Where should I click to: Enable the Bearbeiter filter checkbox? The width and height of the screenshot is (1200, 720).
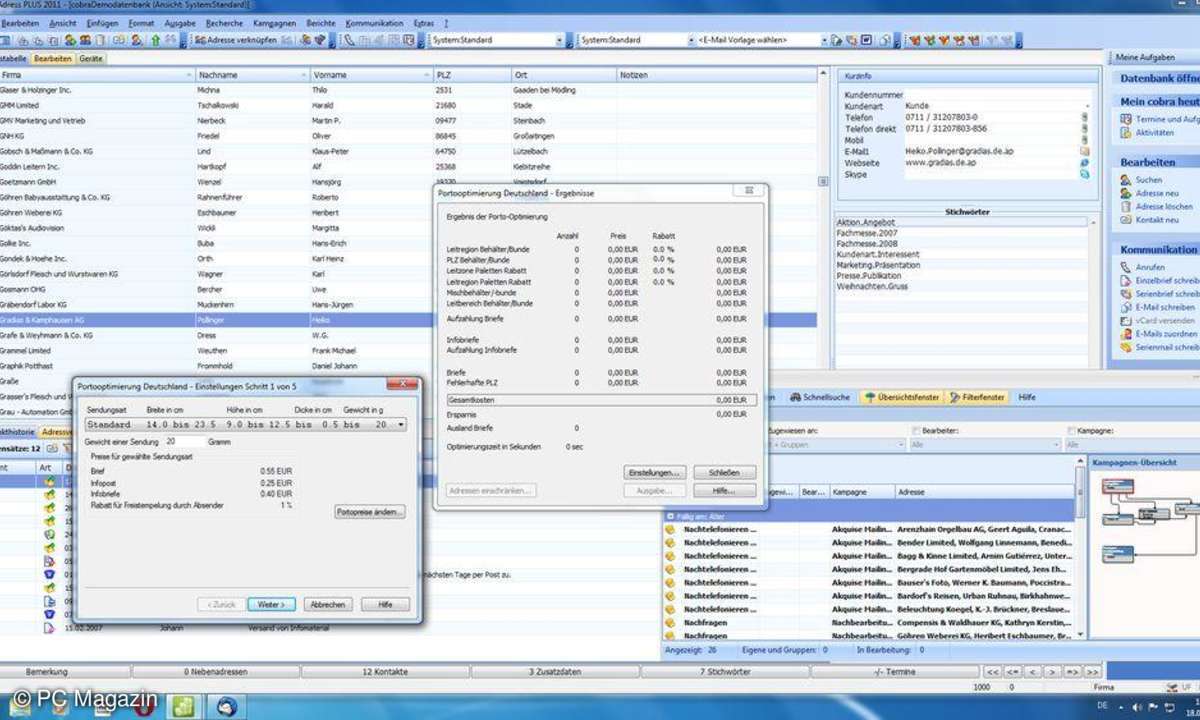(x=916, y=430)
